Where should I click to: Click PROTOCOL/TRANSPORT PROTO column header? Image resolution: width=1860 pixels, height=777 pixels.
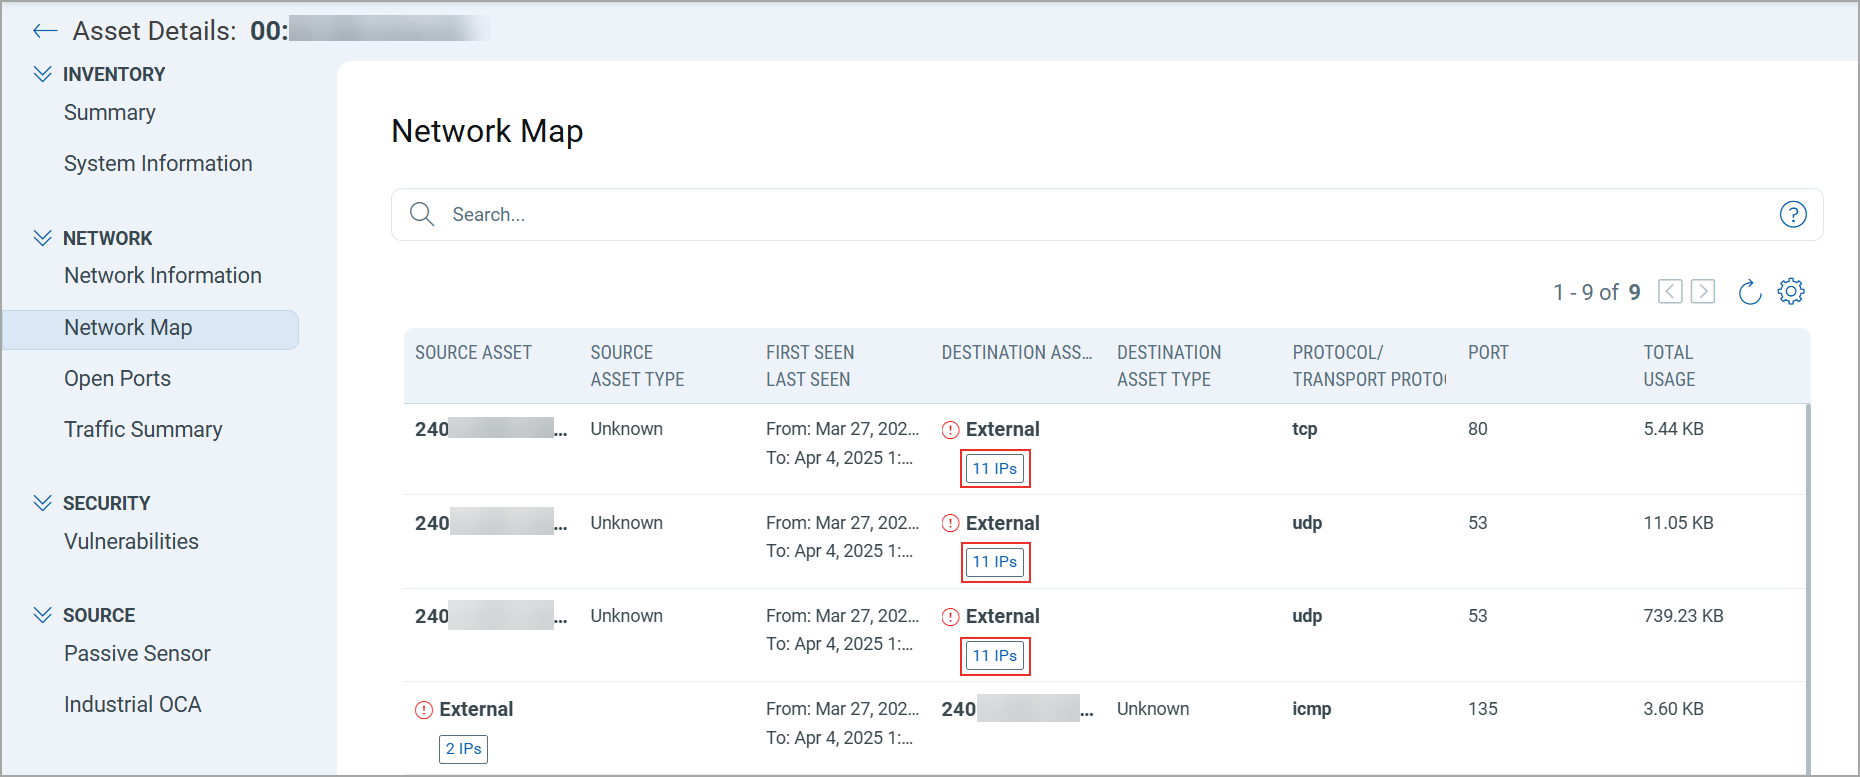click(1369, 366)
